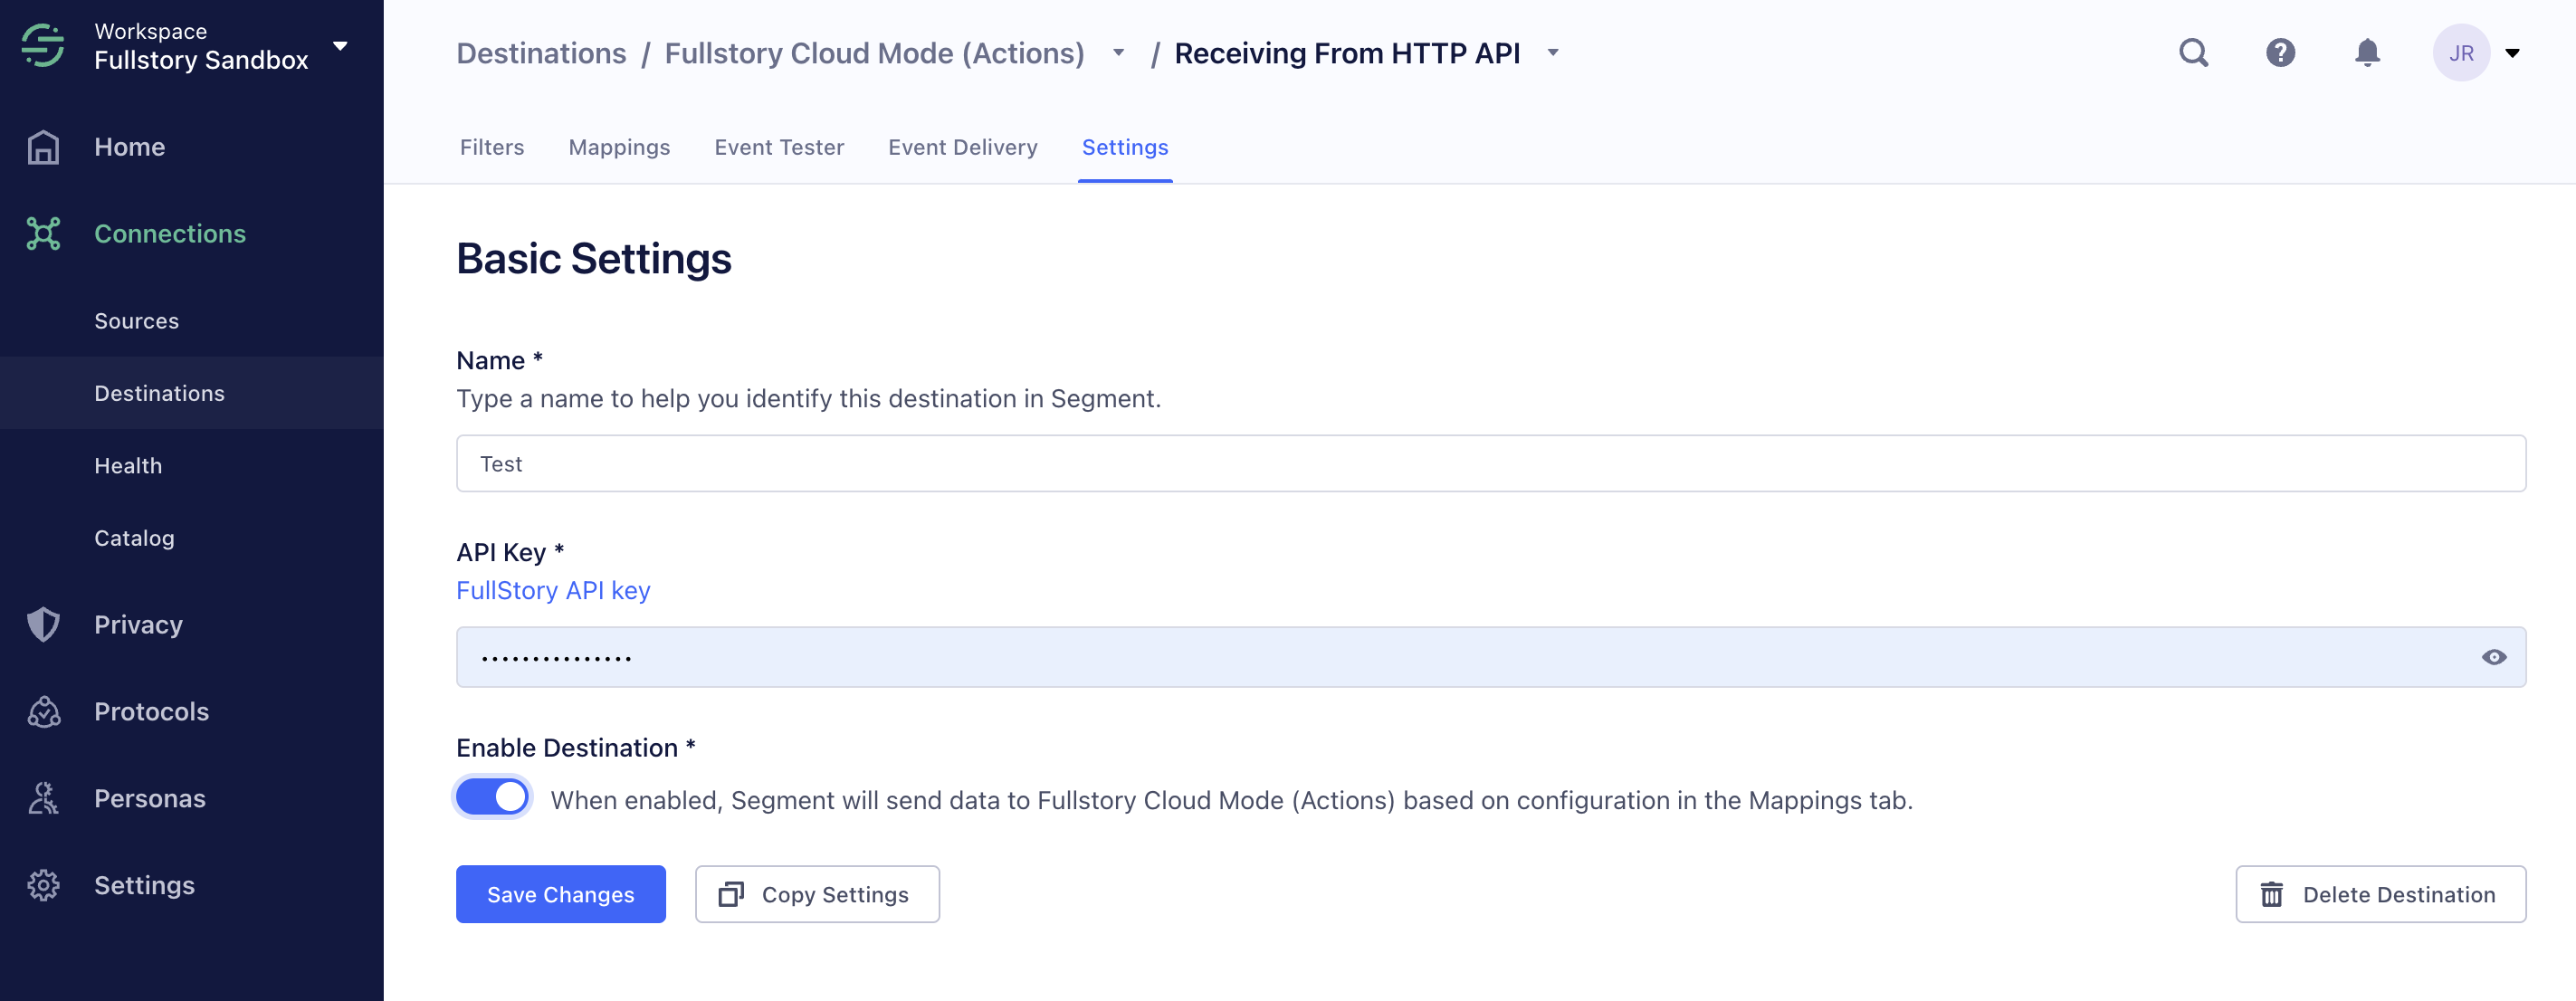View notifications bell icon

(2367, 52)
